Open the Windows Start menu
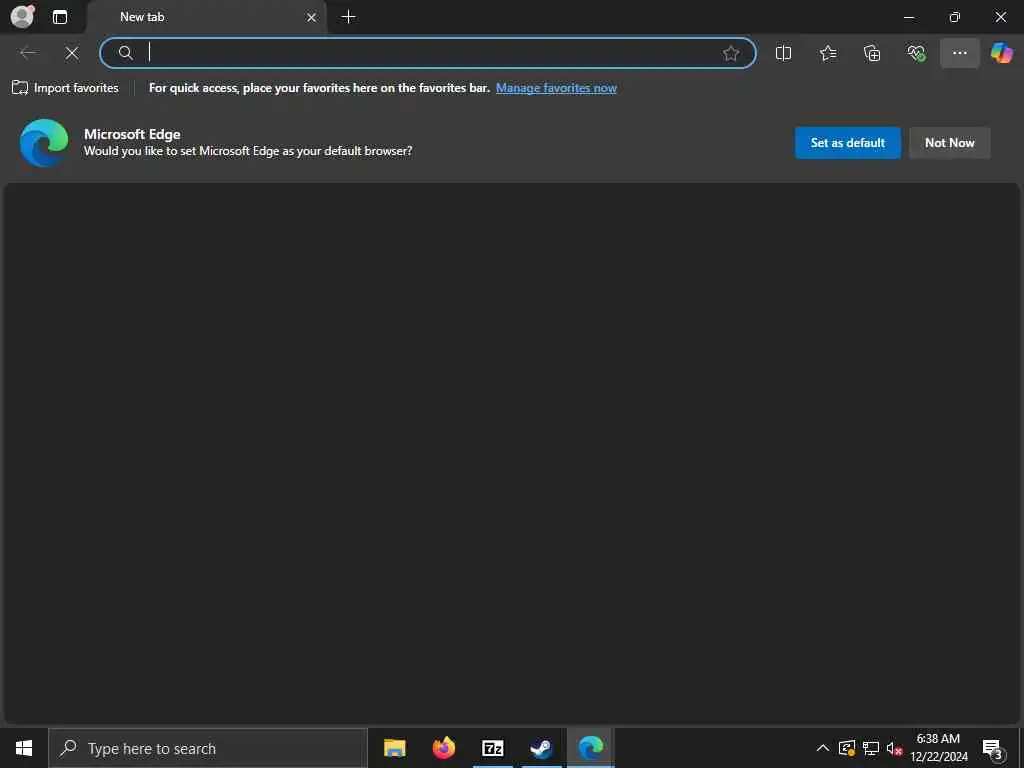The width and height of the screenshot is (1024, 768). [24, 748]
